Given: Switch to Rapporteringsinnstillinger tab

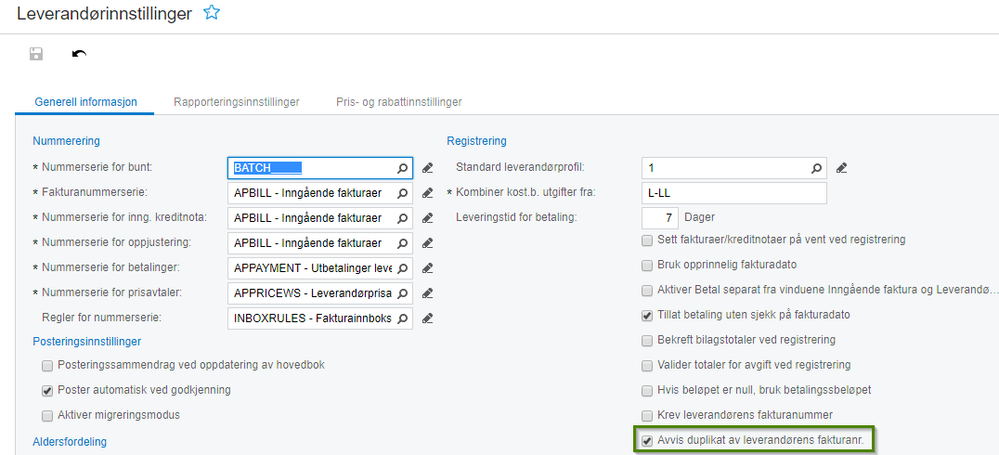Looking at the screenshot, I should click(x=236, y=102).
